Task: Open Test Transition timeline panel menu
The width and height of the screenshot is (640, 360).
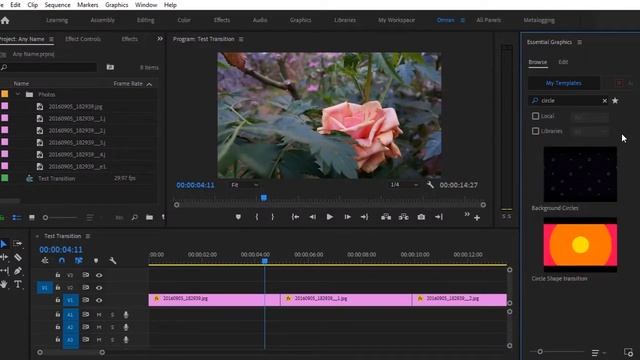Action: click(x=88, y=236)
